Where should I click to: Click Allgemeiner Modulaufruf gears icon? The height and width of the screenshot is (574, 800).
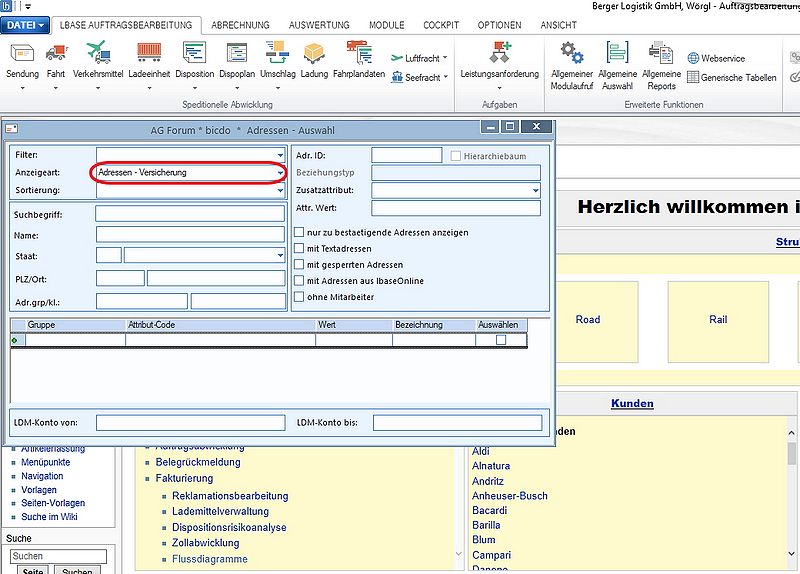[571, 53]
